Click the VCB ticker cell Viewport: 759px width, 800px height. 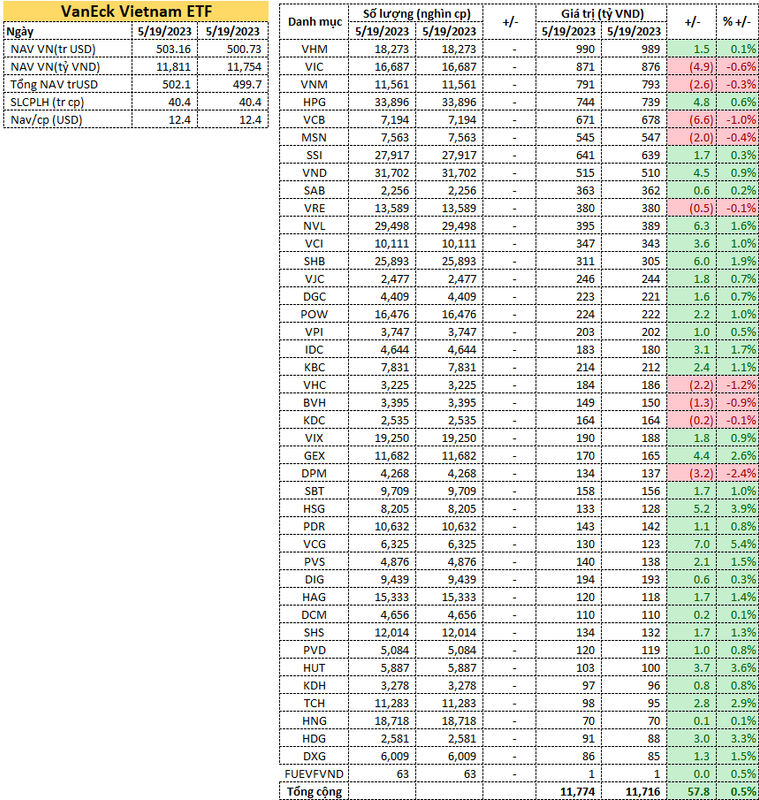pos(314,120)
